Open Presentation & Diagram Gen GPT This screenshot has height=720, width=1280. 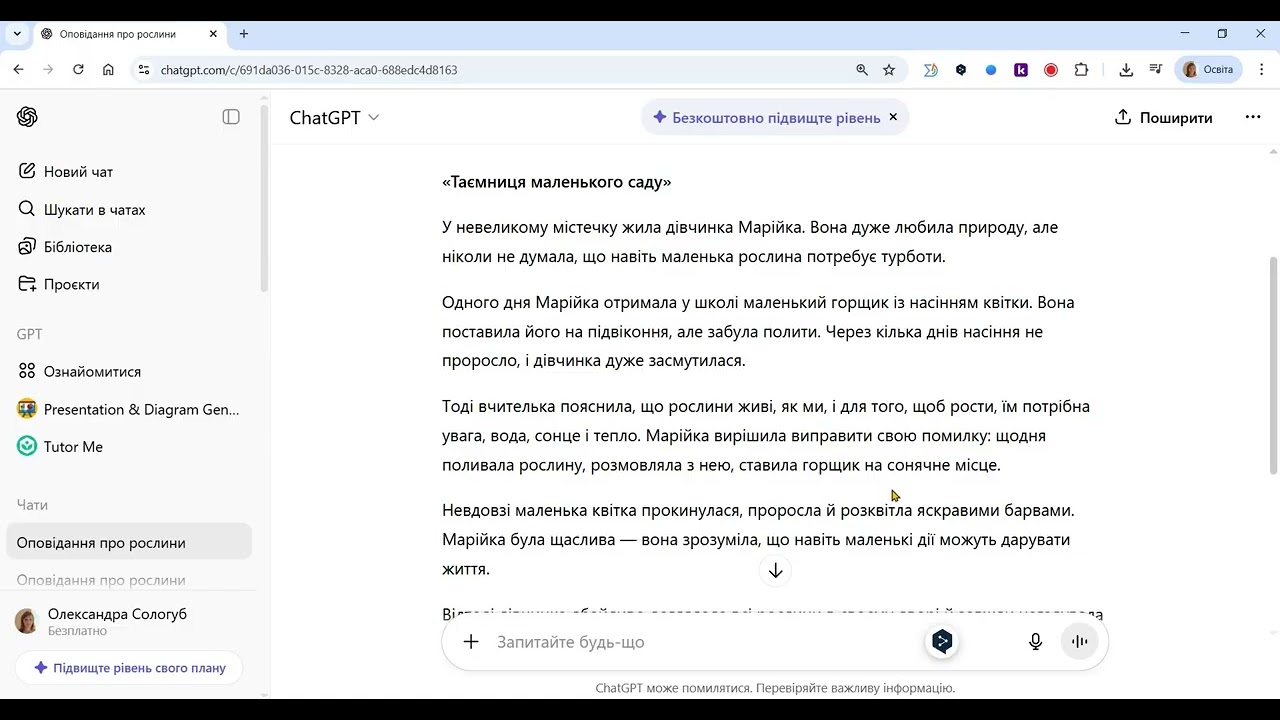(129, 409)
